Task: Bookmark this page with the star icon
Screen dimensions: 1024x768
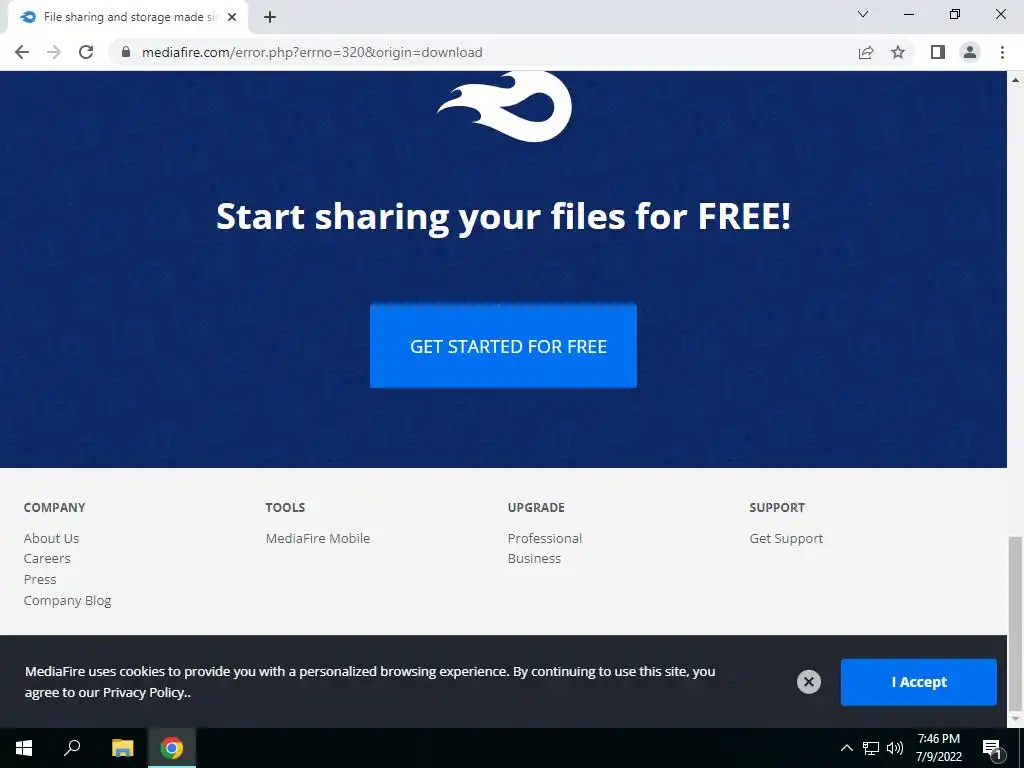Action: pyautogui.click(x=898, y=52)
